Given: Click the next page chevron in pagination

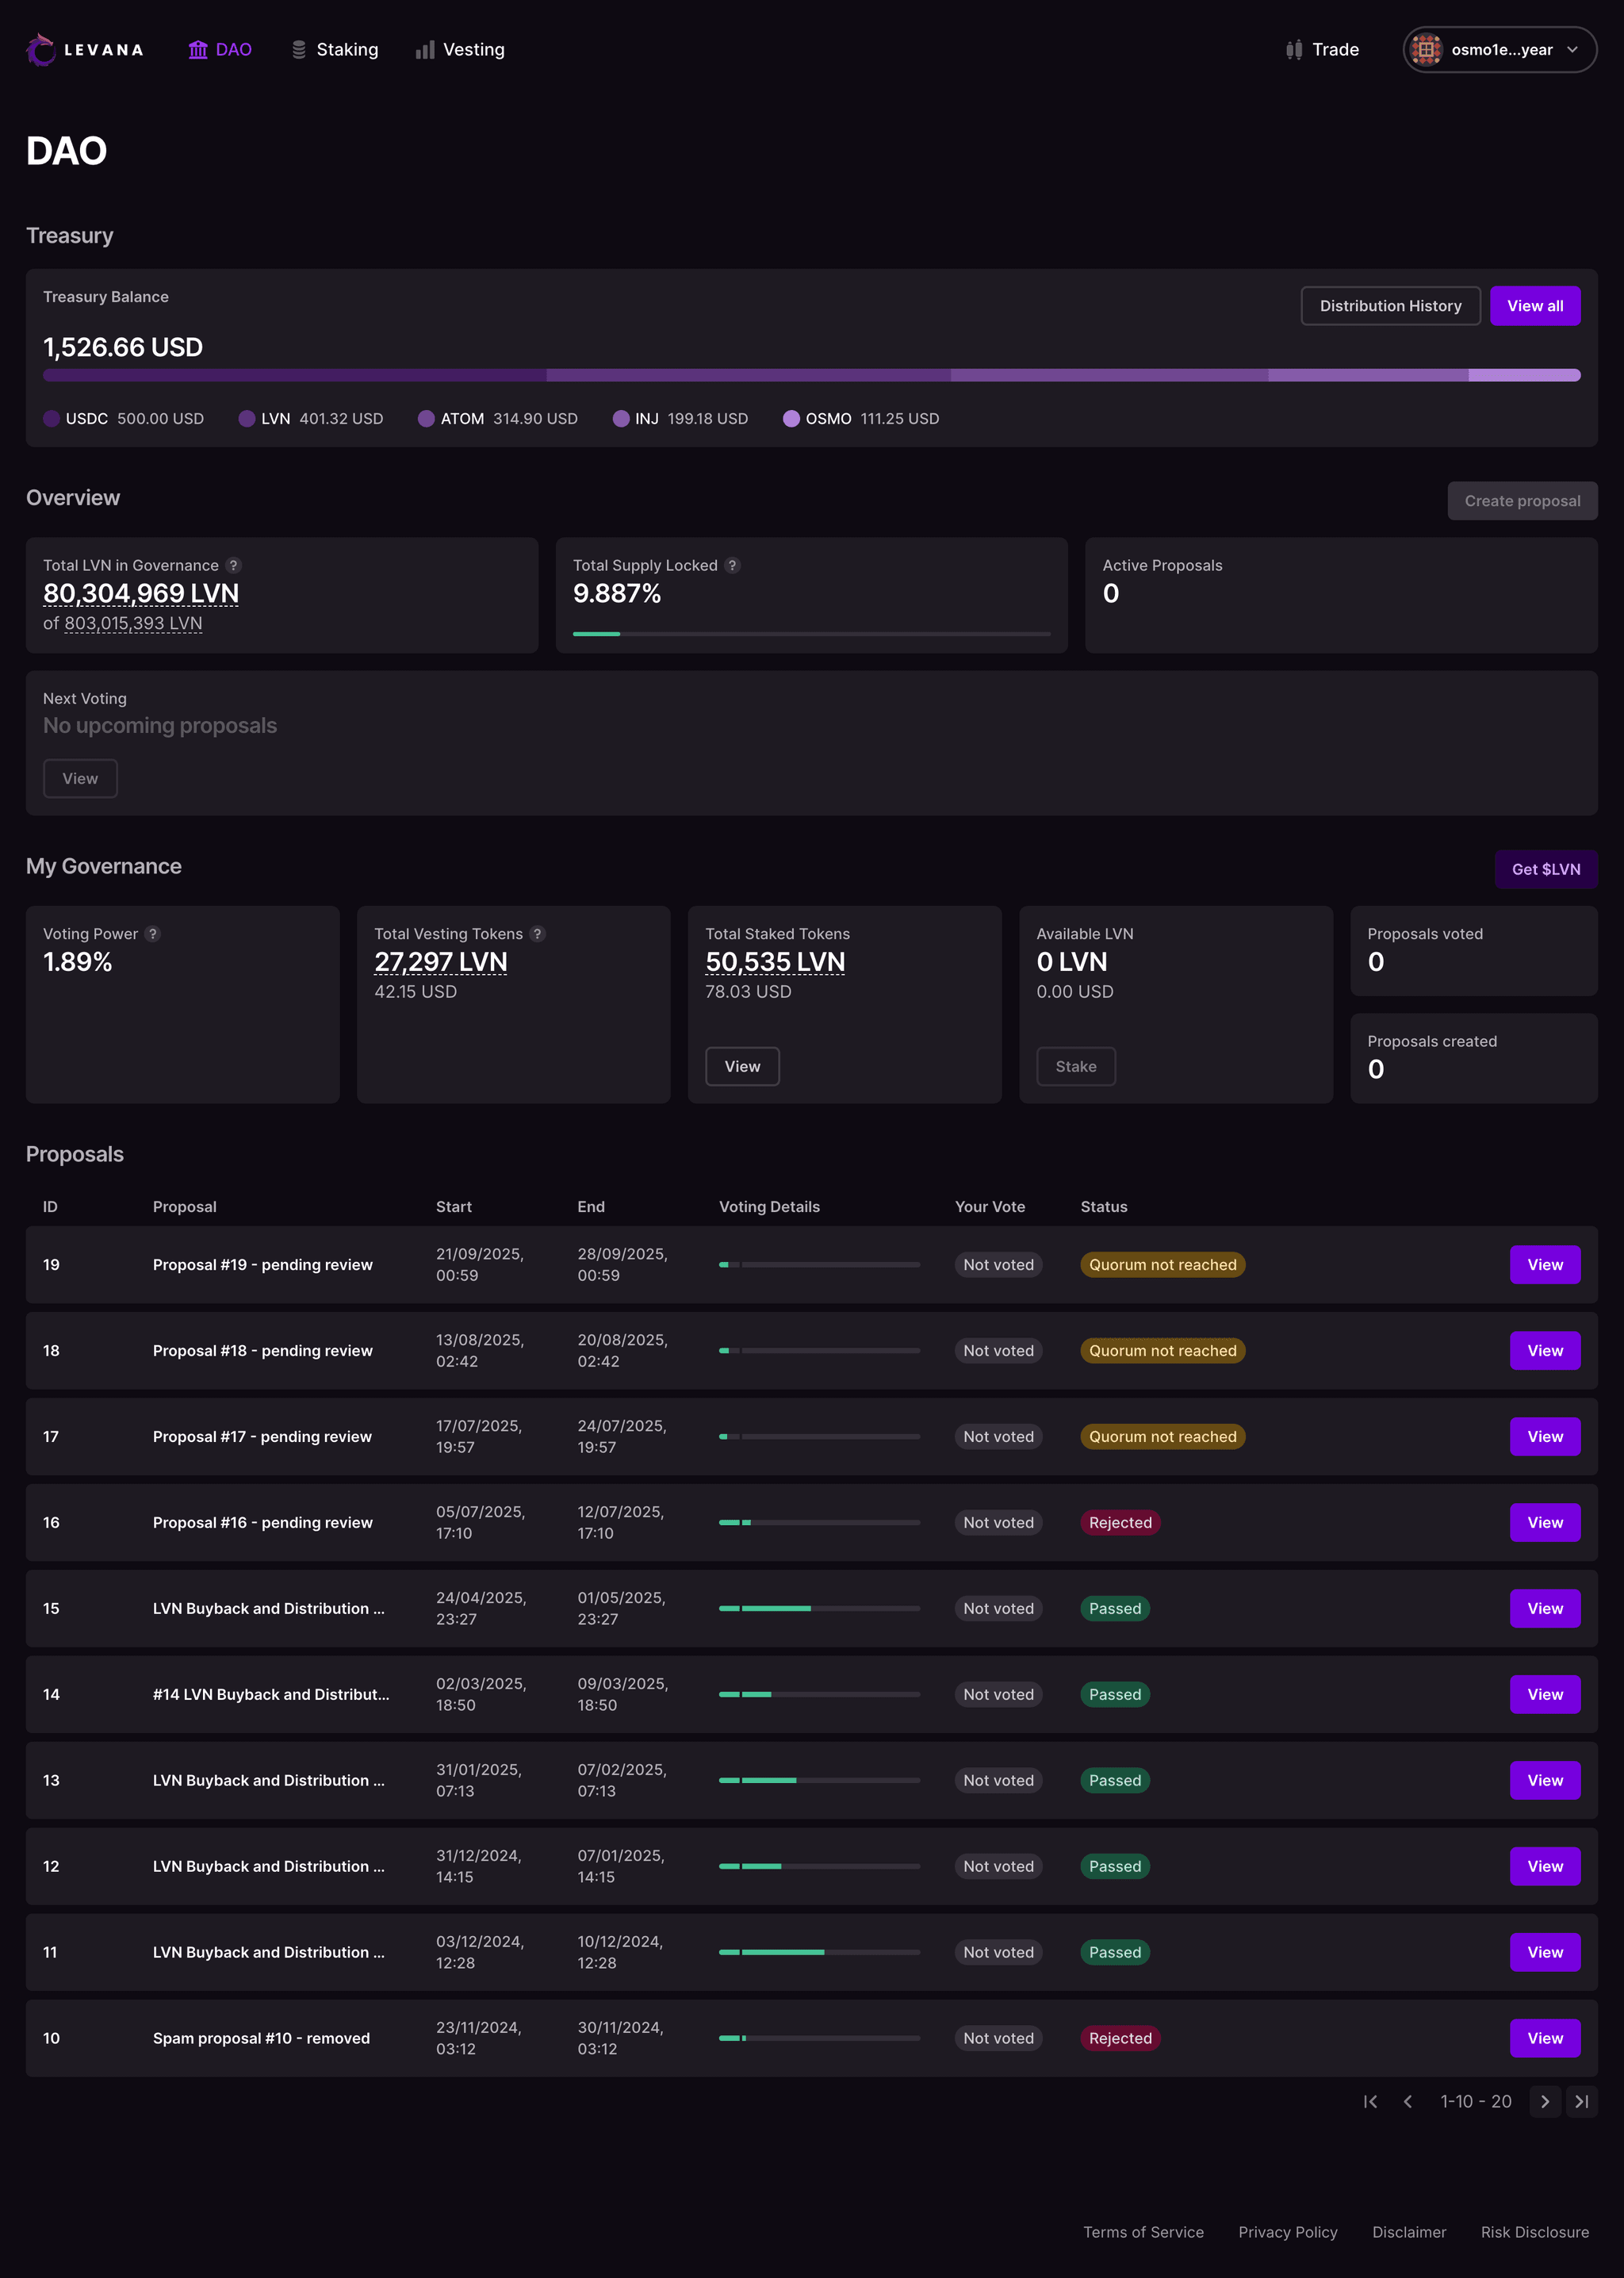Looking at the screenshot, I should click(1545, 2102).
